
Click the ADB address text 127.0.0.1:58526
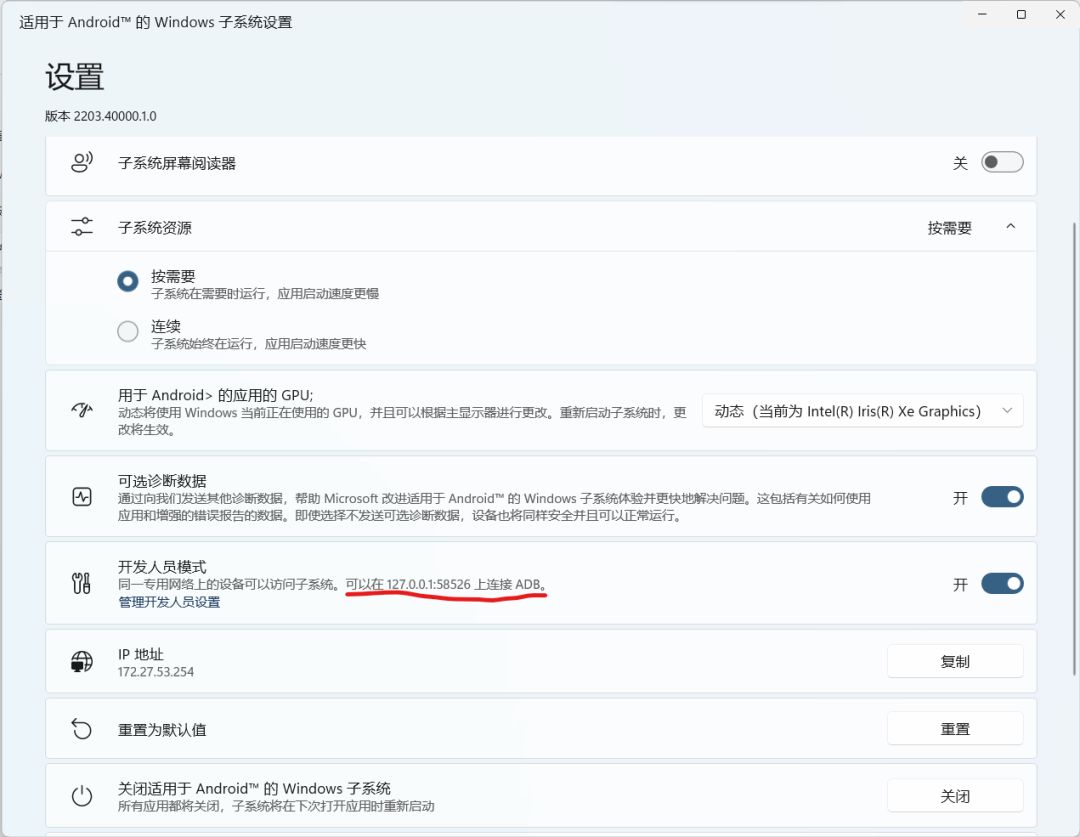[428, 584]
